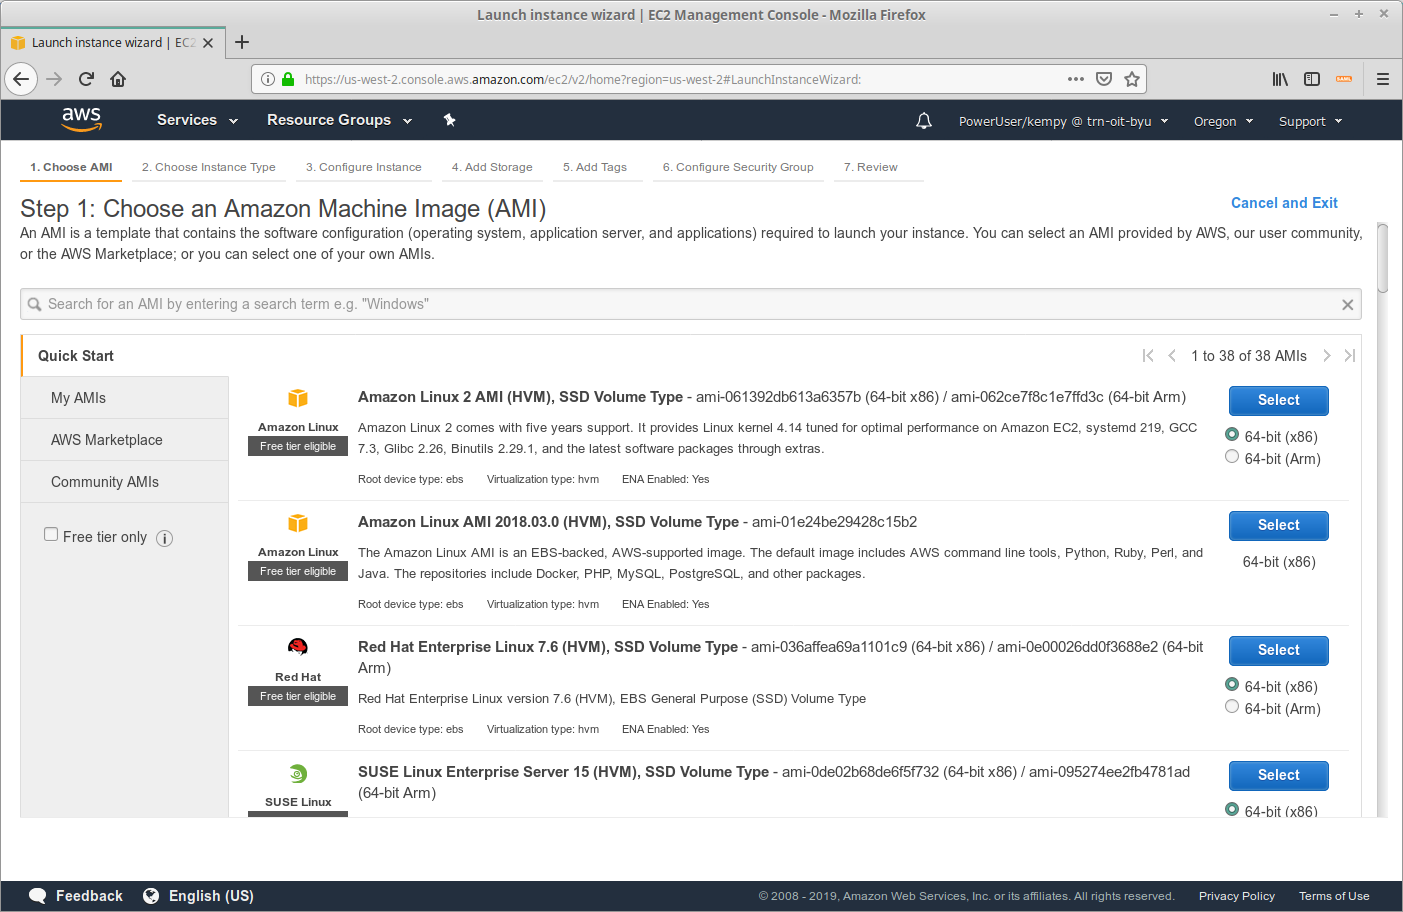This screenshot has height=912, width=1403.
Task: Go to the AWS console home logo
Action: (x=81, y=120)
